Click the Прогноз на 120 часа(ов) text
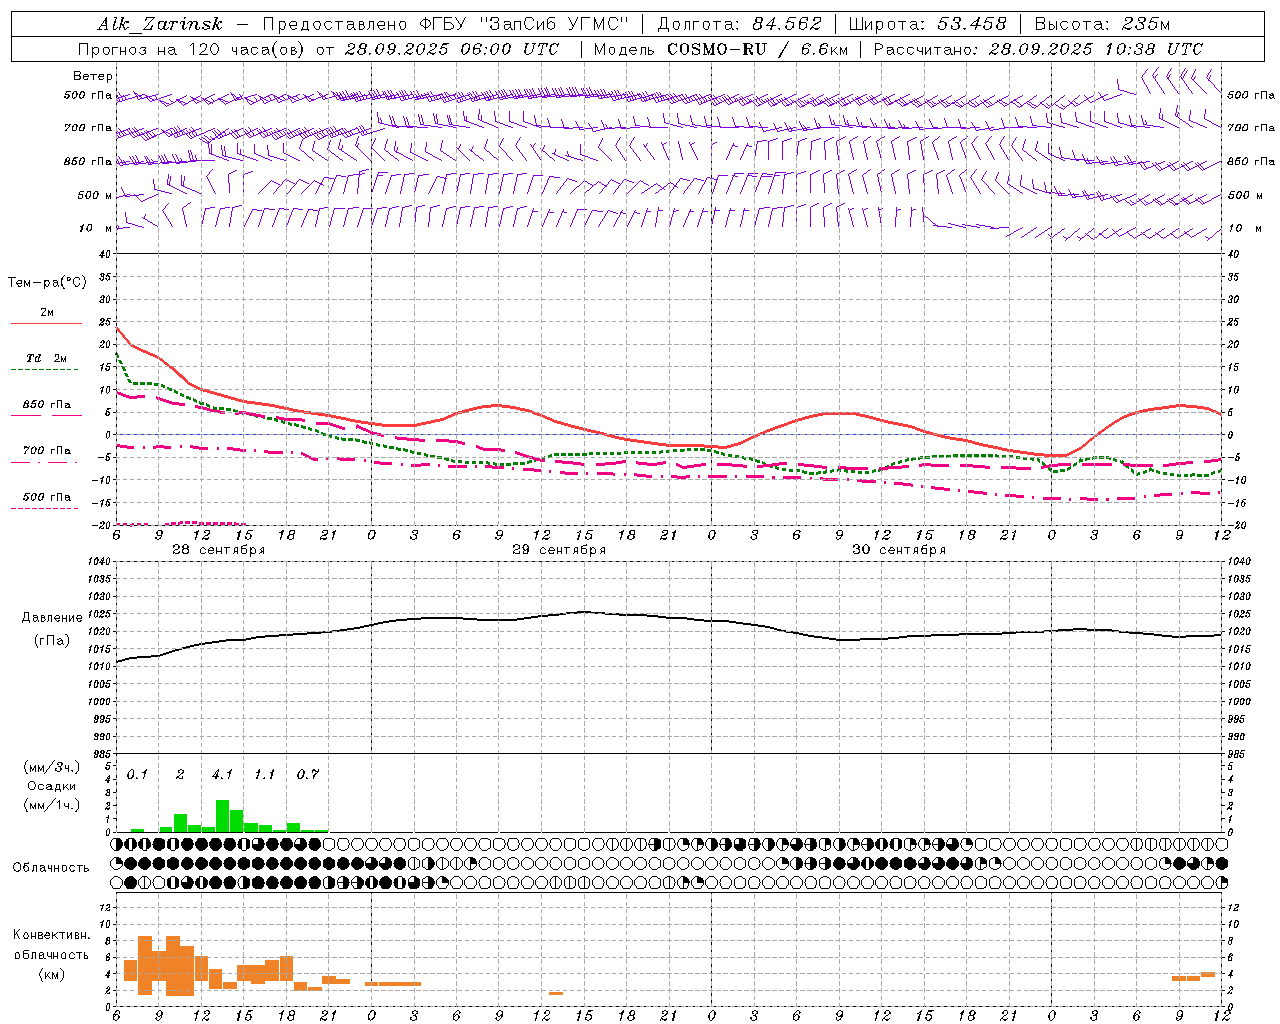 tap(192, 49)
